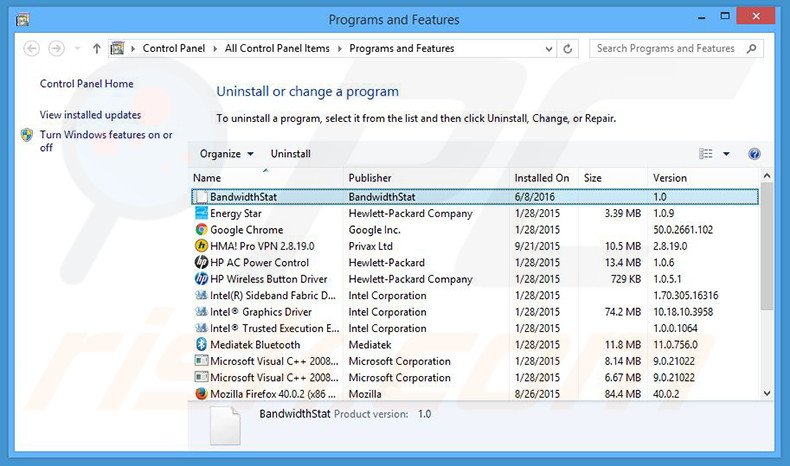Screen dimensions: 790x466
Task: Select Mediatek Bluetooth program name
Action: (x=255, y=345)
